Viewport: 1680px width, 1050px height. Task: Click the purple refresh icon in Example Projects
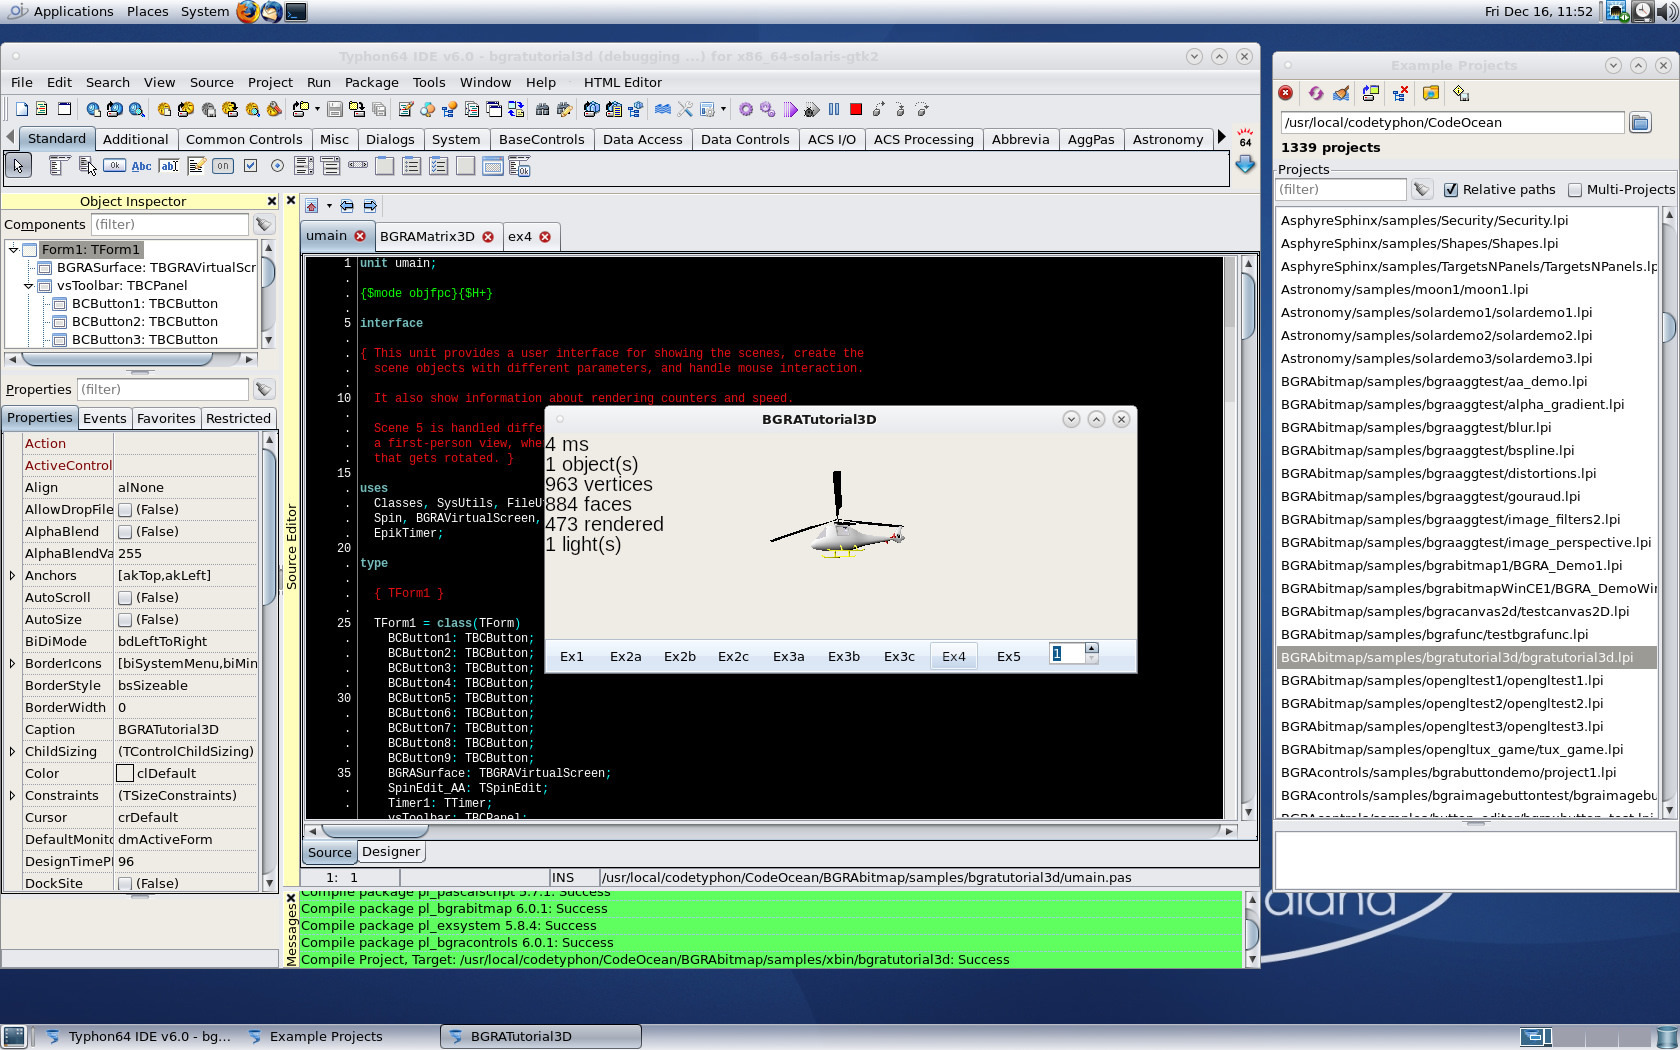[x=1315, y=93]
